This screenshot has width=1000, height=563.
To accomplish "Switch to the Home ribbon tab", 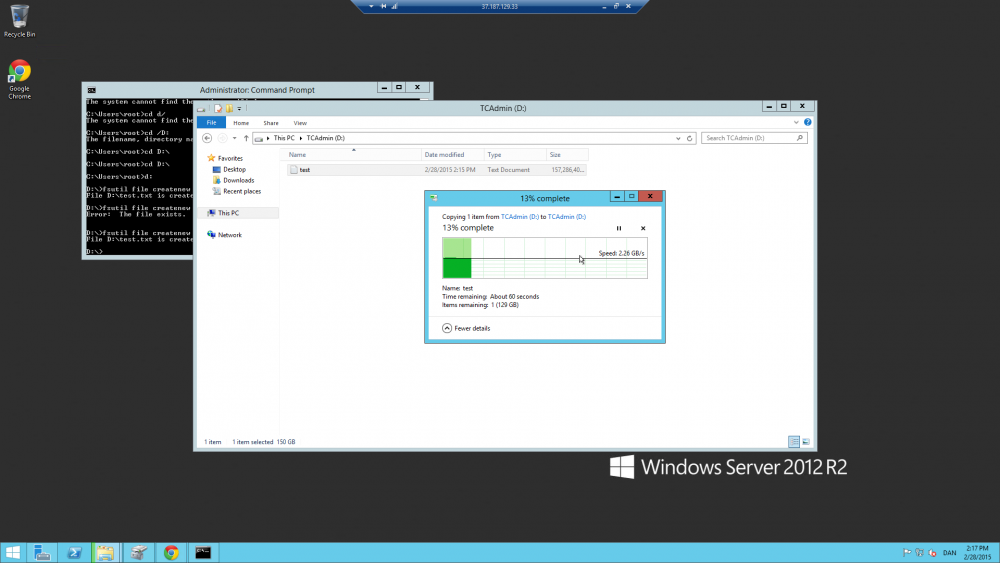I will [x=241, y=122].
